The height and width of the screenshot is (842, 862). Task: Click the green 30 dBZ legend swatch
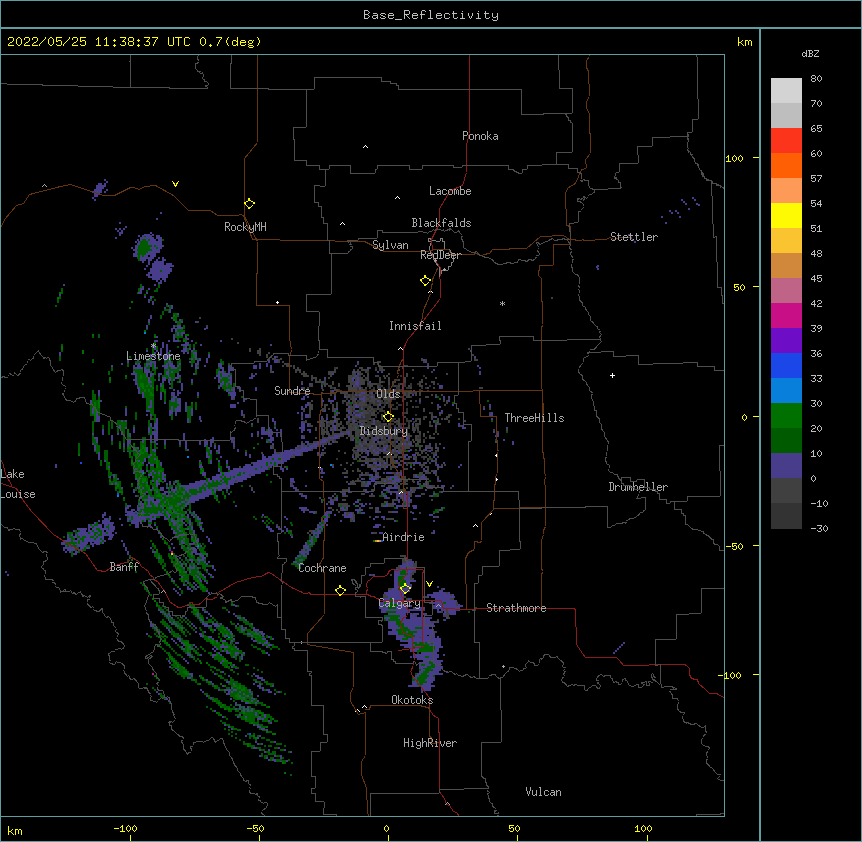click(786, 416)
